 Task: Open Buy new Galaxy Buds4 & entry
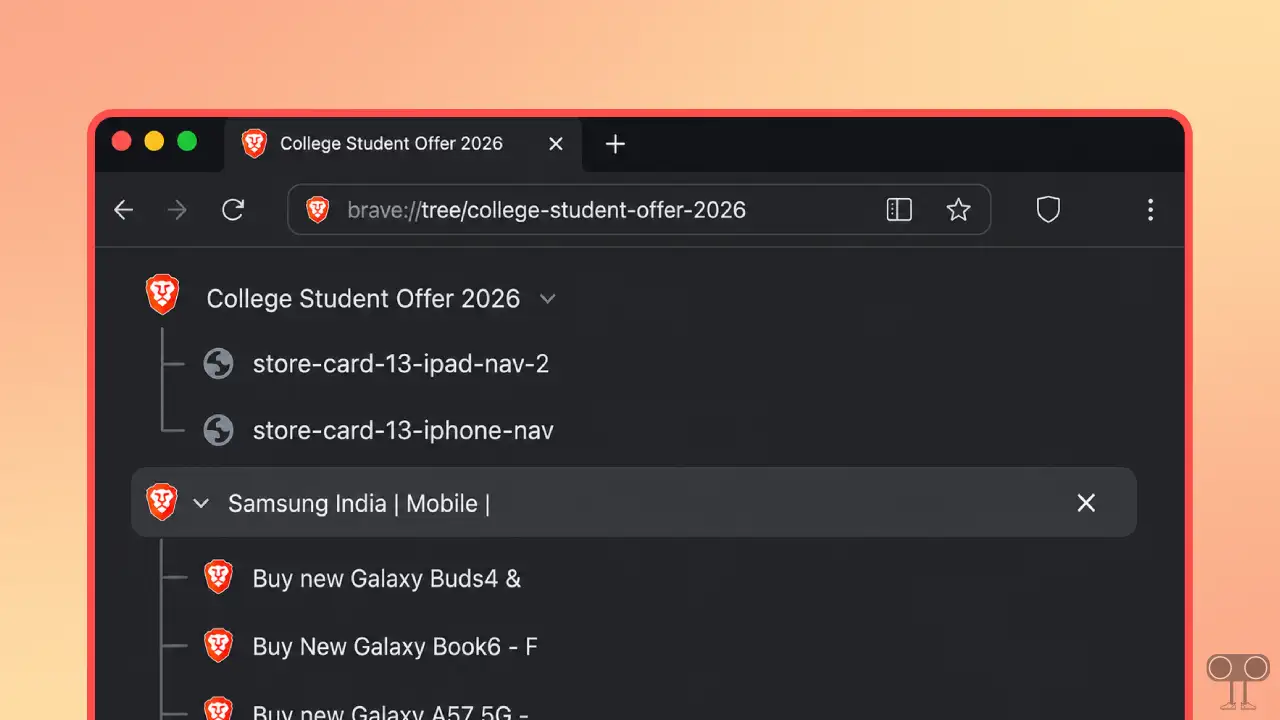[x=386, y=579]
